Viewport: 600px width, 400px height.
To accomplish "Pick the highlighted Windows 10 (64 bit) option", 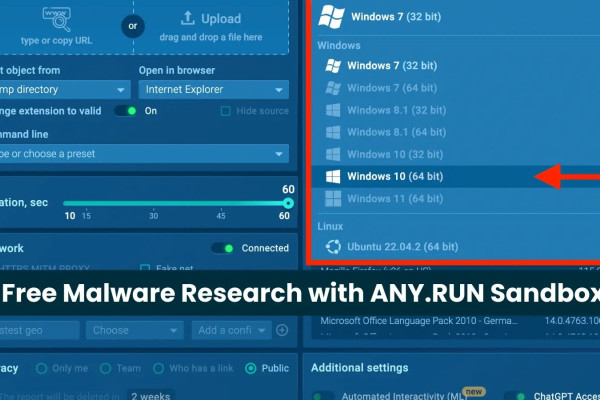I will 455,176.
